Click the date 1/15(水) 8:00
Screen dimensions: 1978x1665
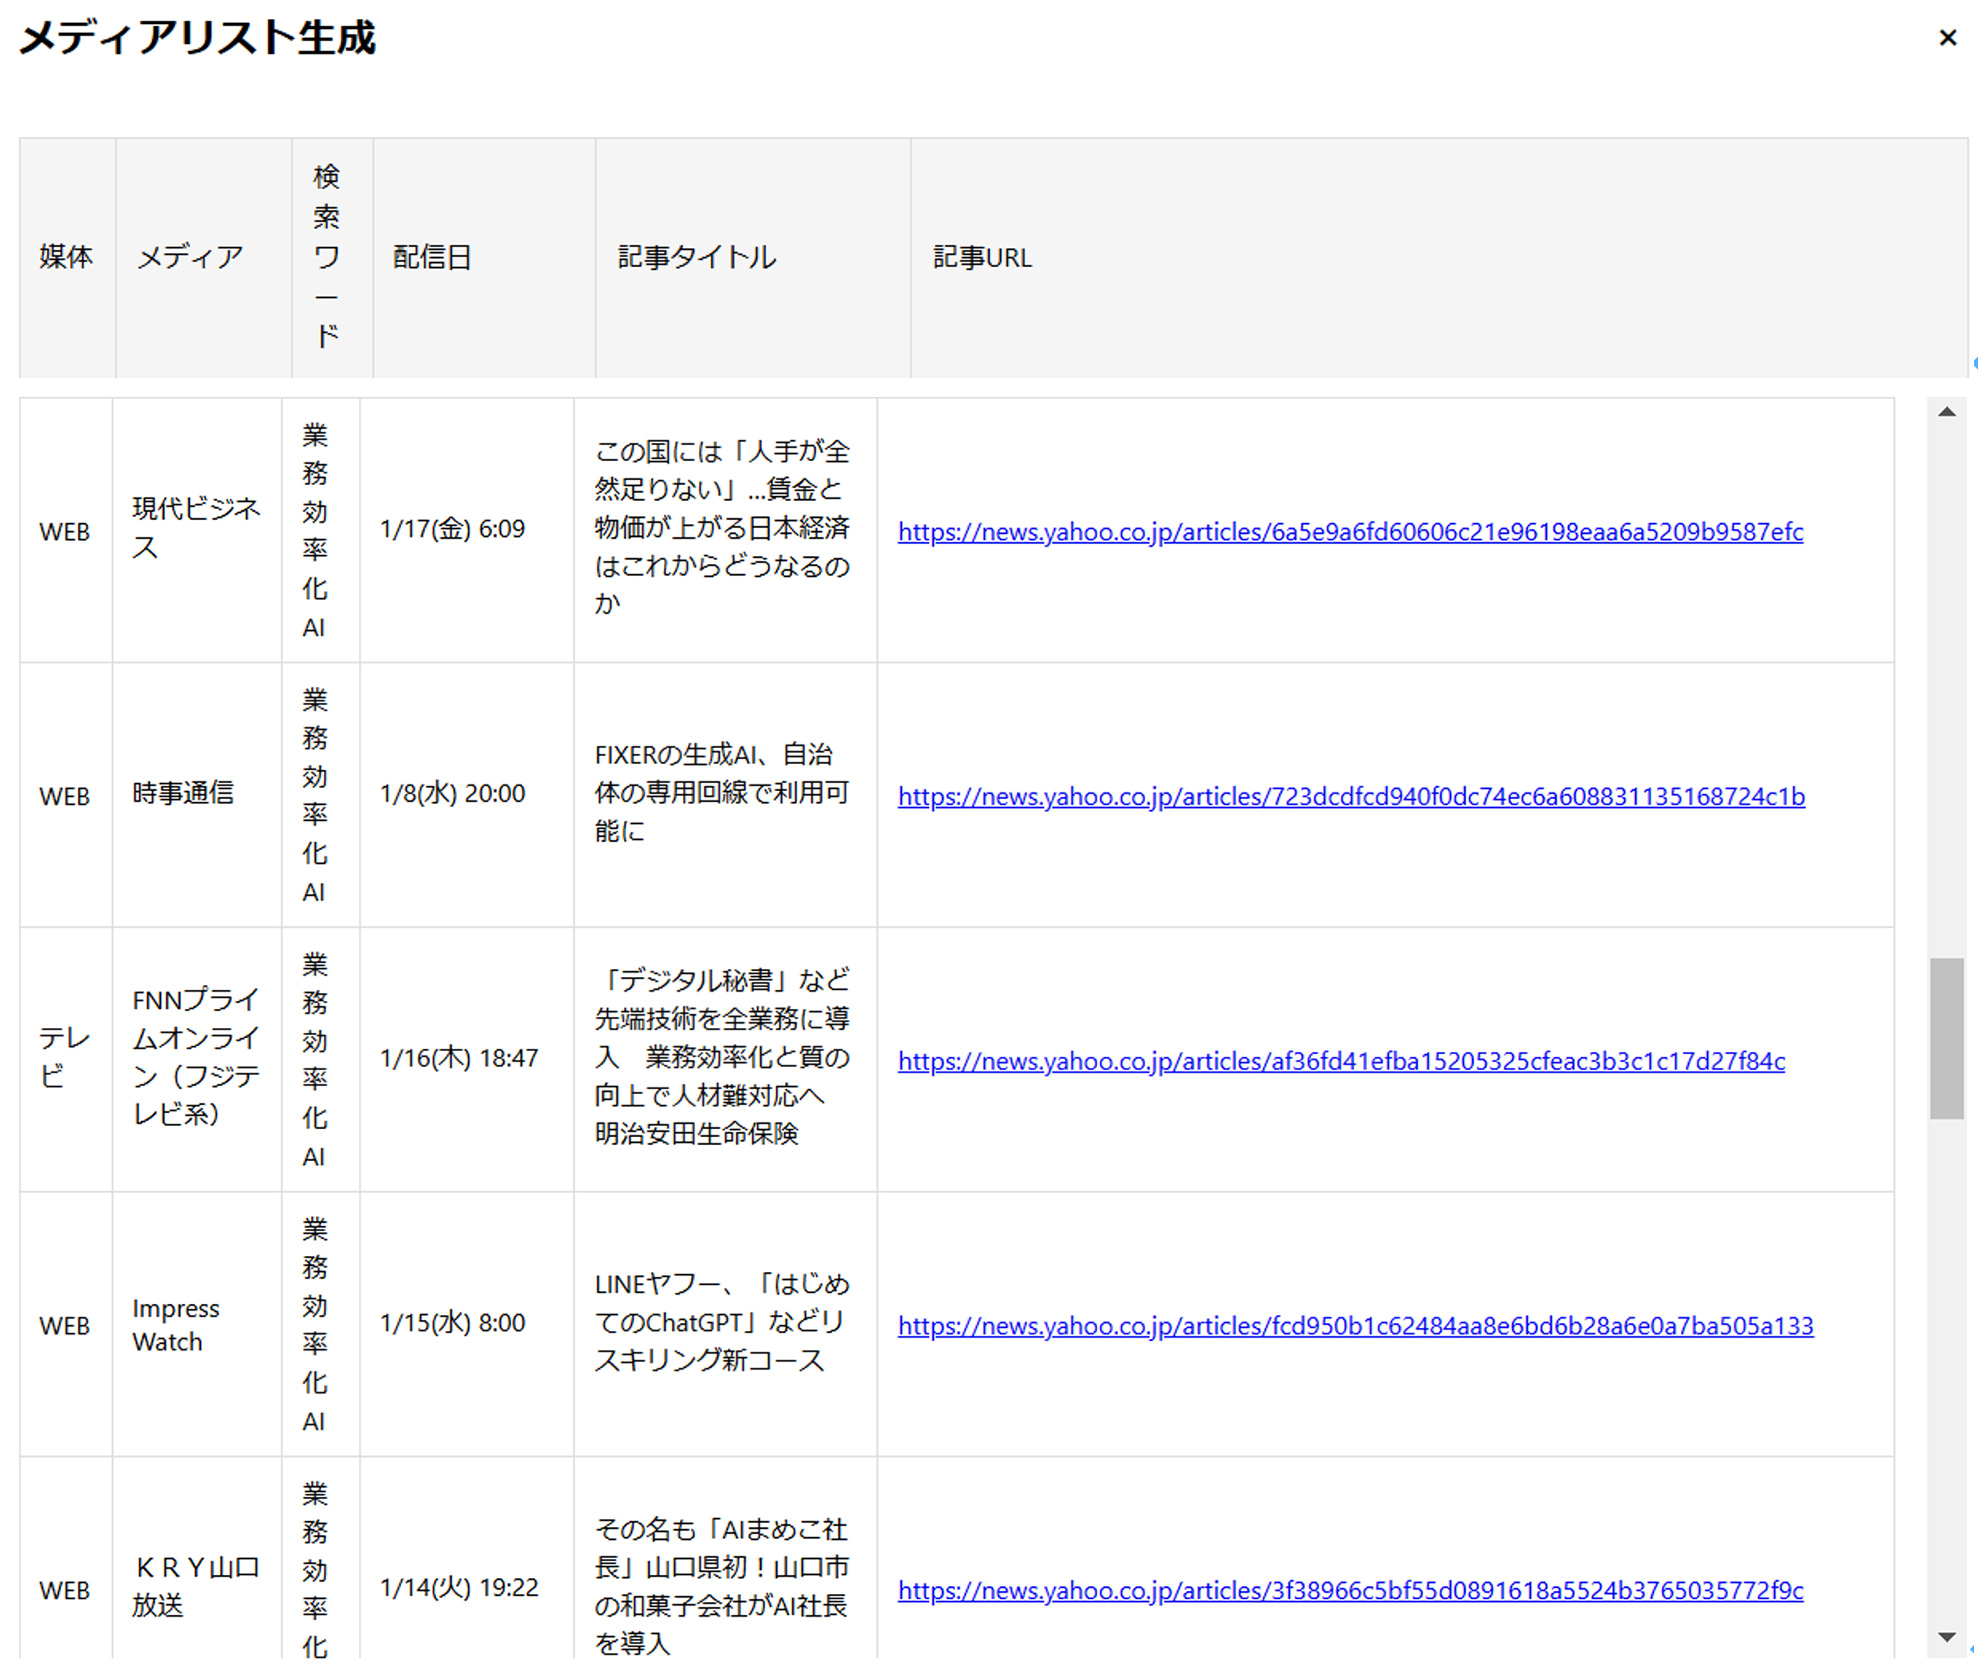click(452, 1322)
